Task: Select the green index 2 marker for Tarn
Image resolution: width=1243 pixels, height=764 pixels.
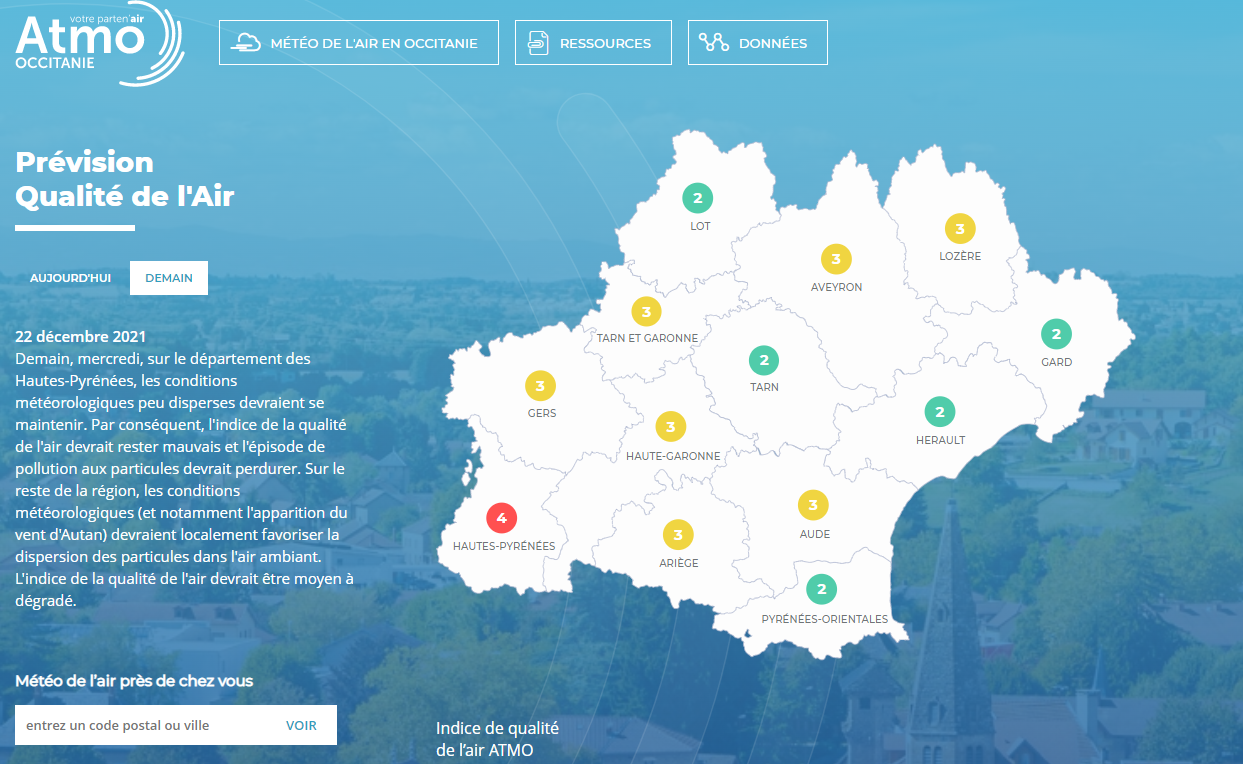Action: (764, 360)
